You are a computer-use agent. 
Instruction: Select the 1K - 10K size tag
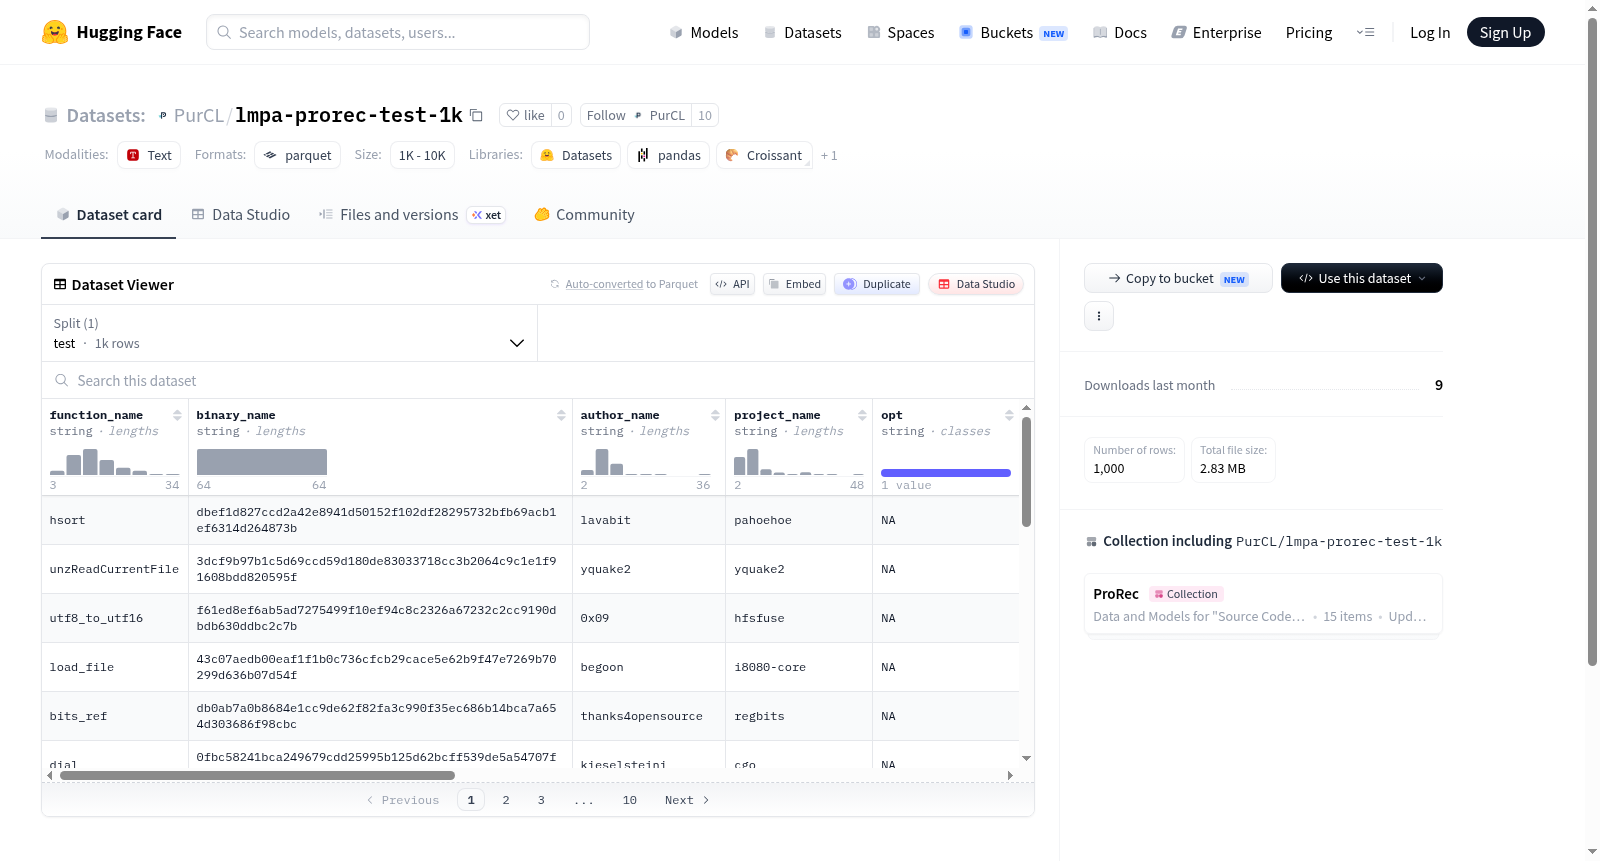coord(422,155)
